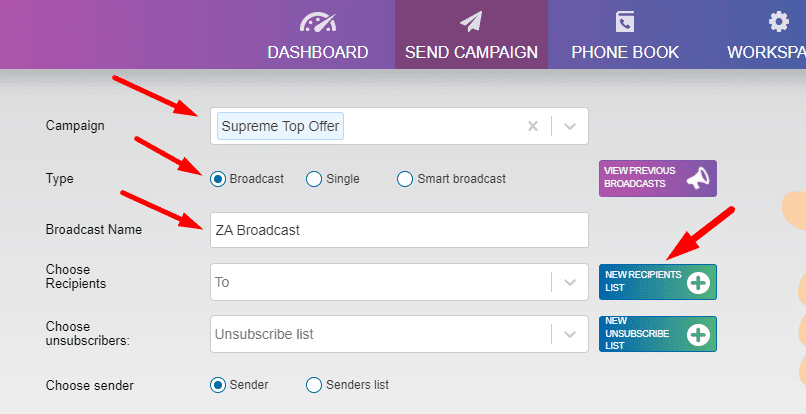Click the Phone Book icon
This screenshot has width=806, height=414.
[x=625, y=22]
